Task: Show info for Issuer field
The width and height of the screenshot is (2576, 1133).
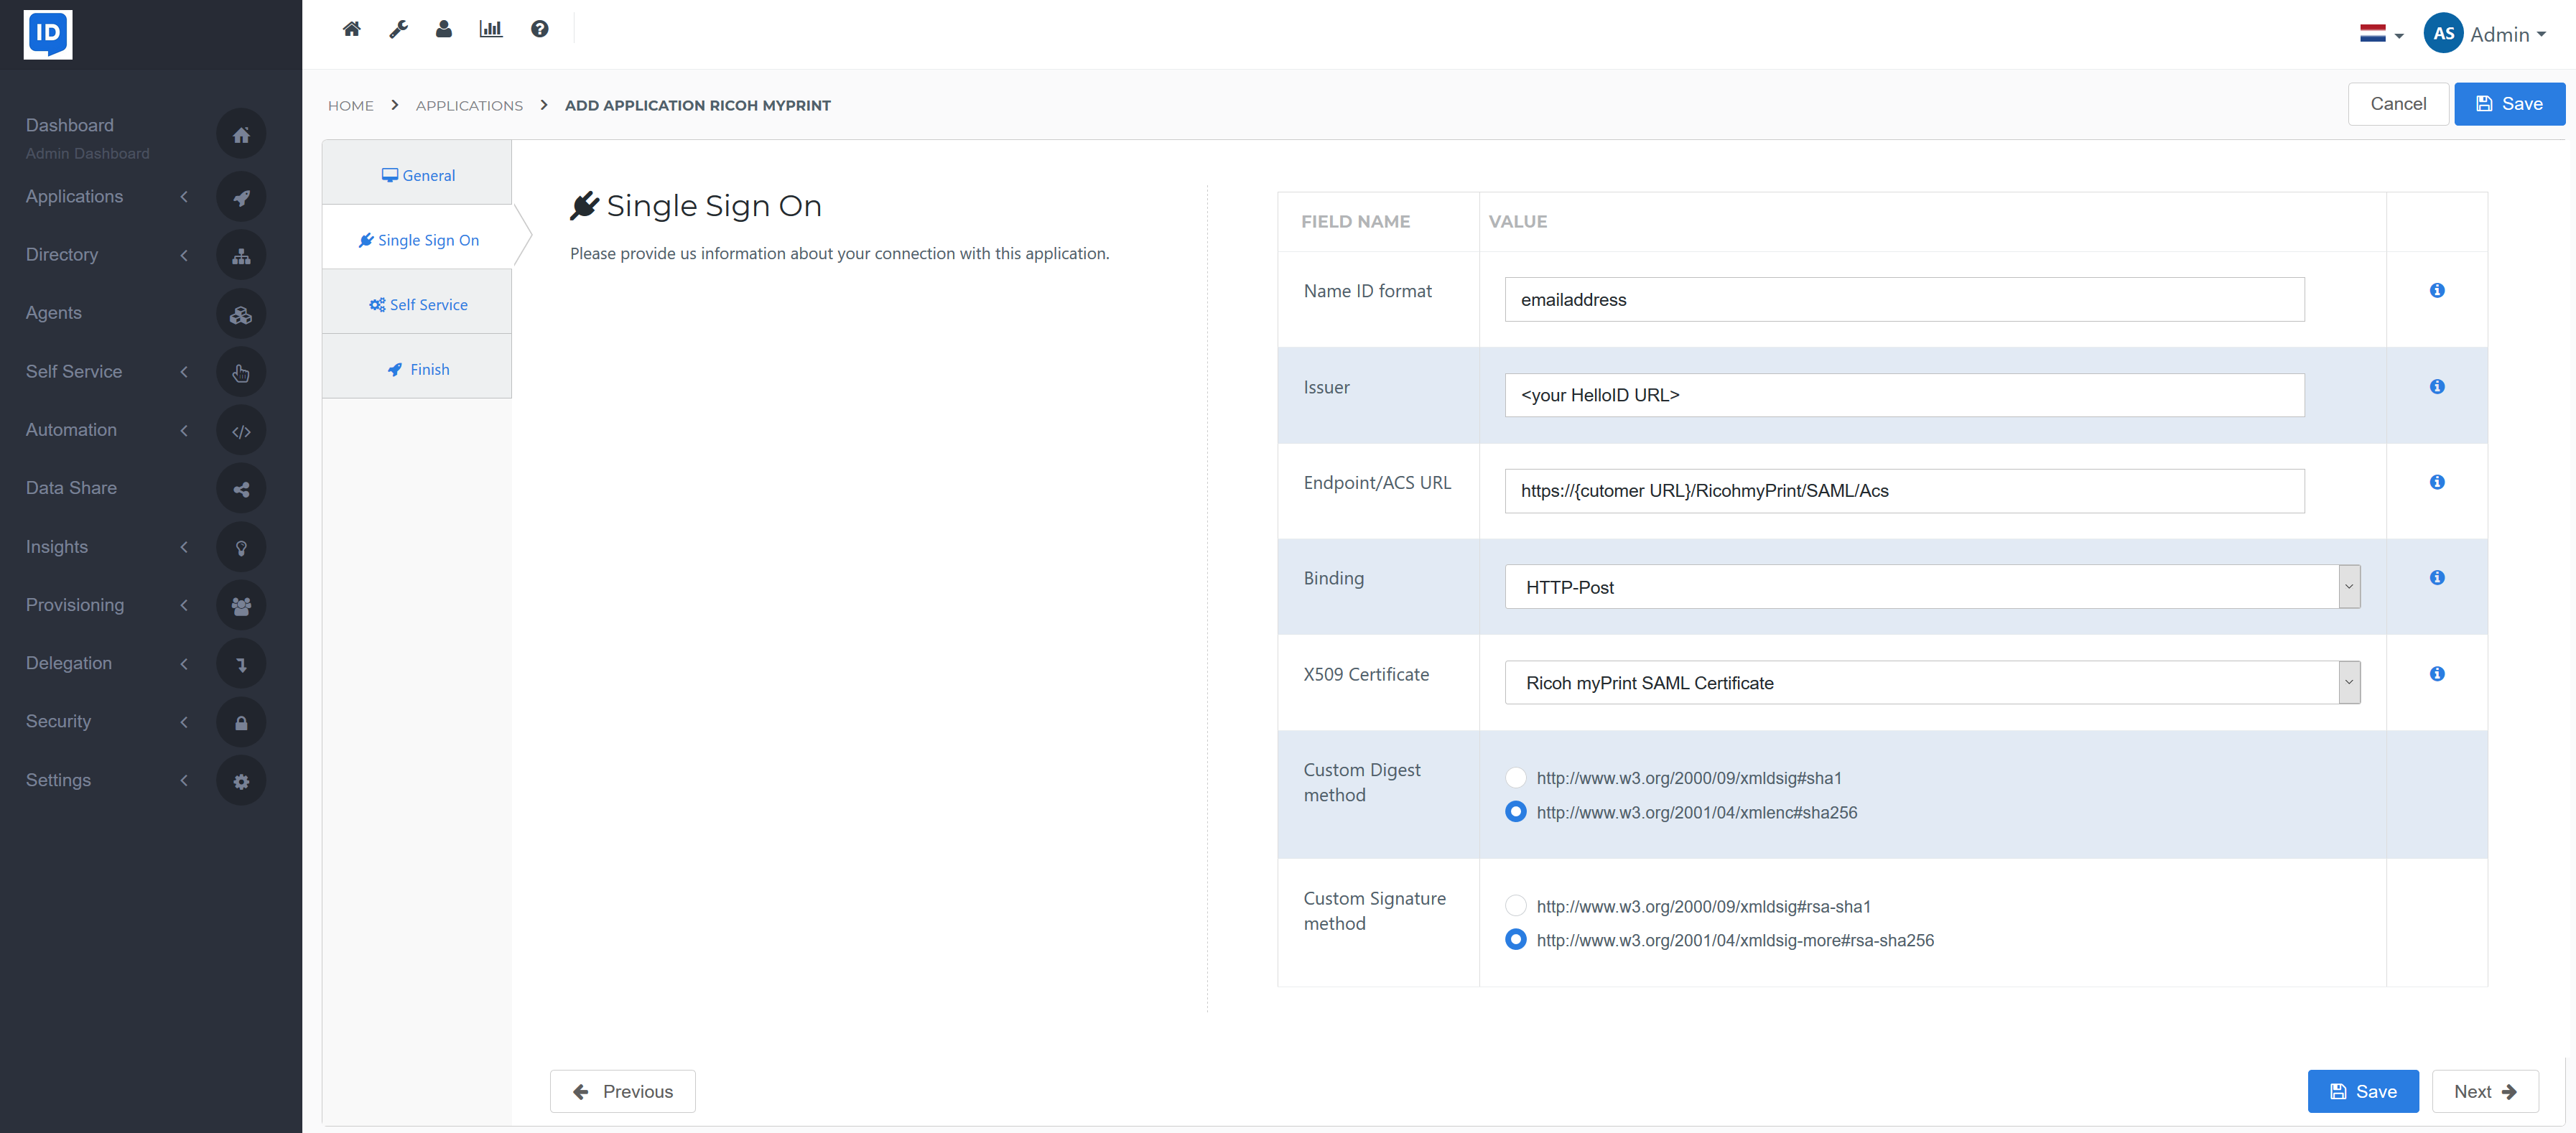Action: point(2437,386)
